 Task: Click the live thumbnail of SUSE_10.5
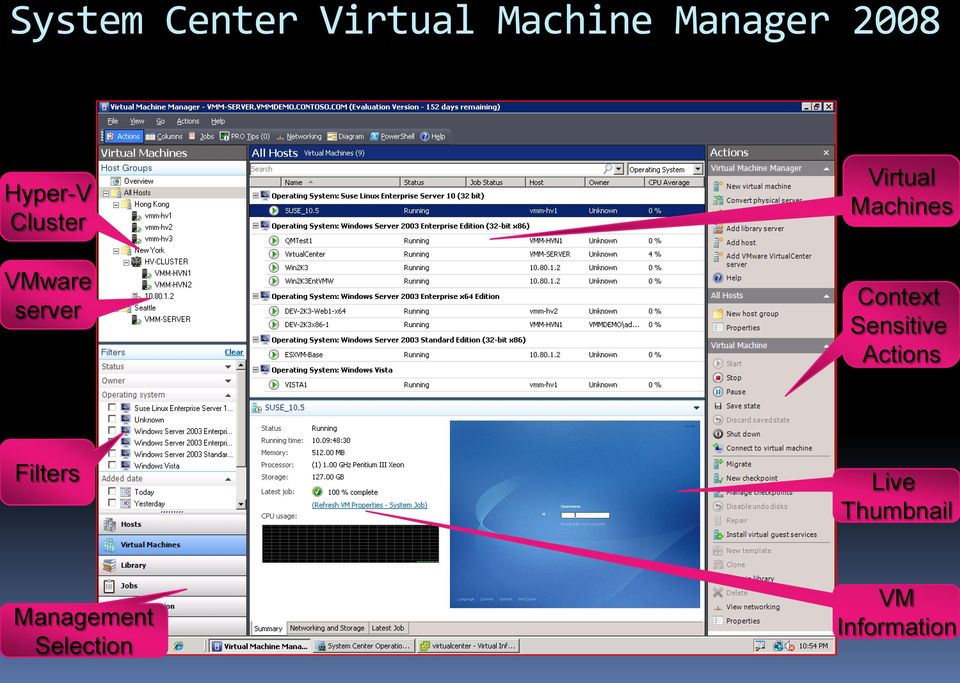tap(574, 514)
